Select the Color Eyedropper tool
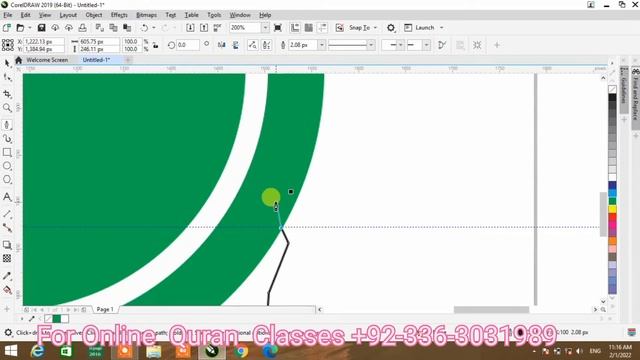 (x=7, y=276)
